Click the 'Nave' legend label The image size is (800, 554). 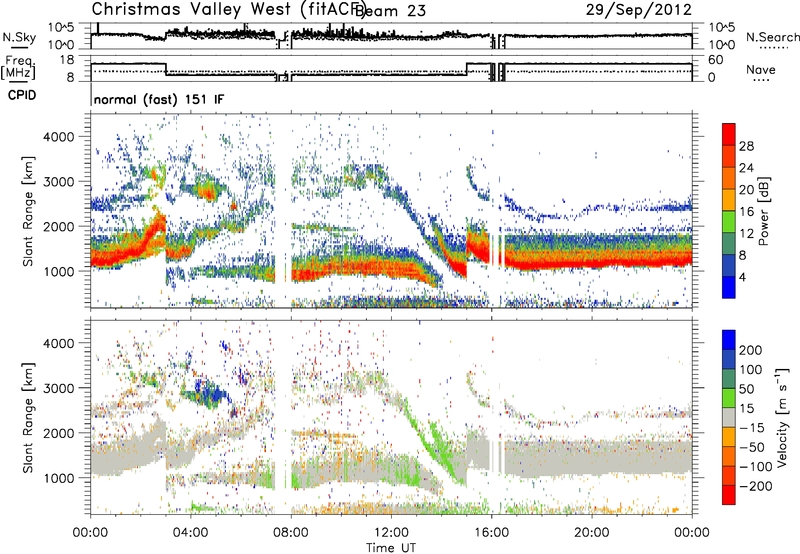coord(761,69)
